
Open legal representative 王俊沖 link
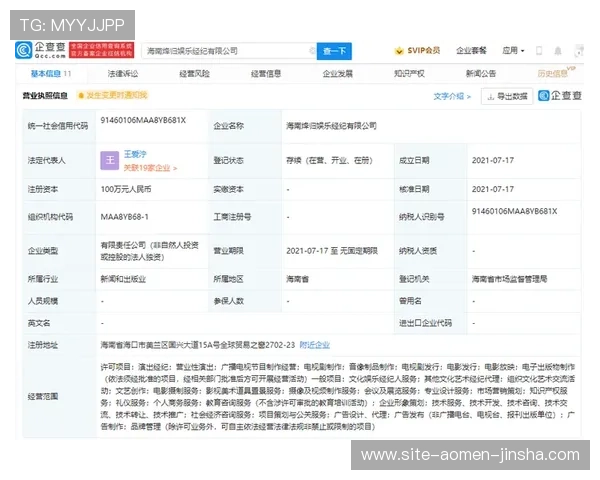click(x=135, y=154)
